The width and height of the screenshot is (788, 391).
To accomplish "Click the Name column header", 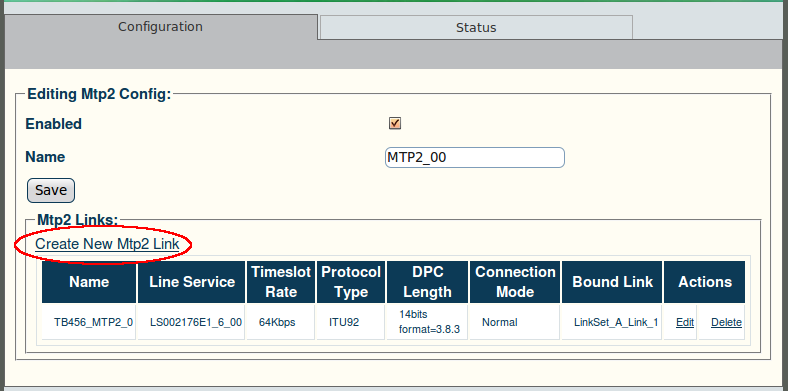I will pos(89,282).
